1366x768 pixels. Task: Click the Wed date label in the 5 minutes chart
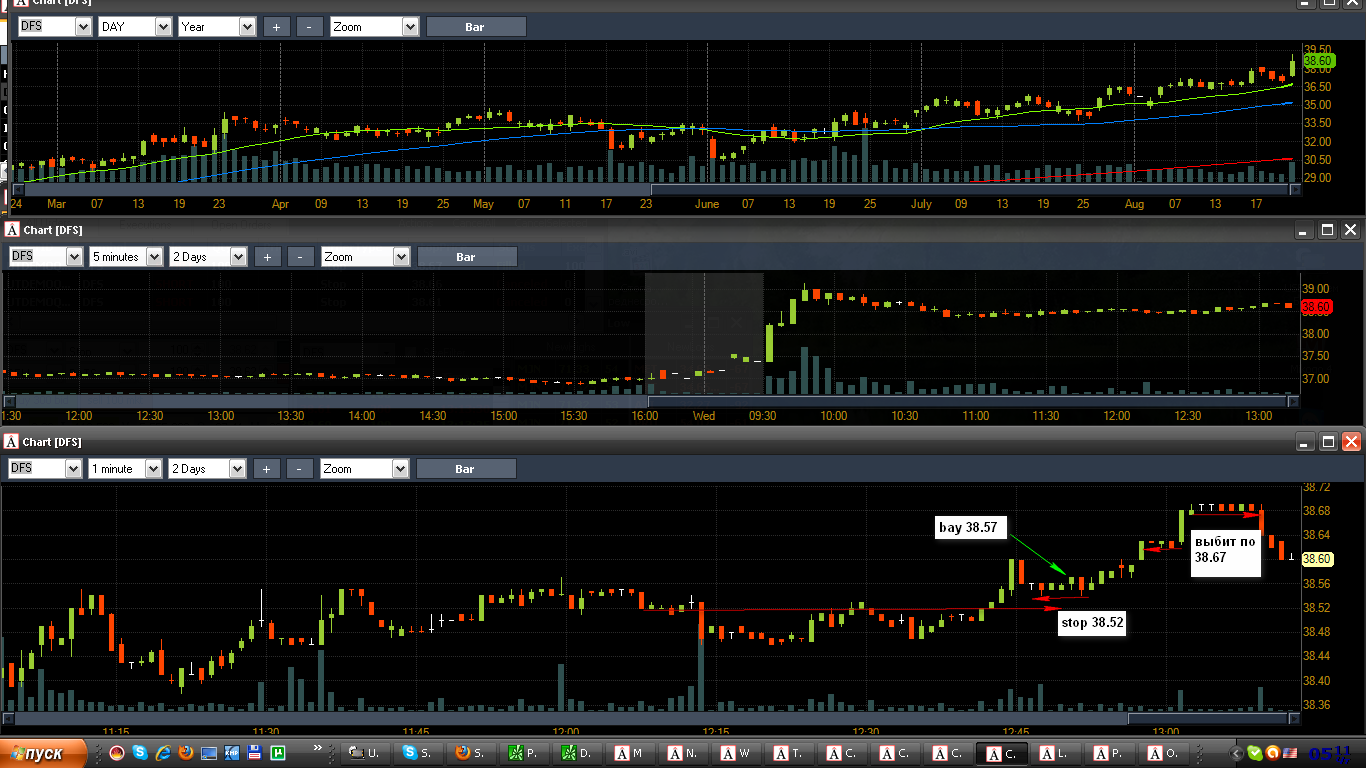click(703, 416)
